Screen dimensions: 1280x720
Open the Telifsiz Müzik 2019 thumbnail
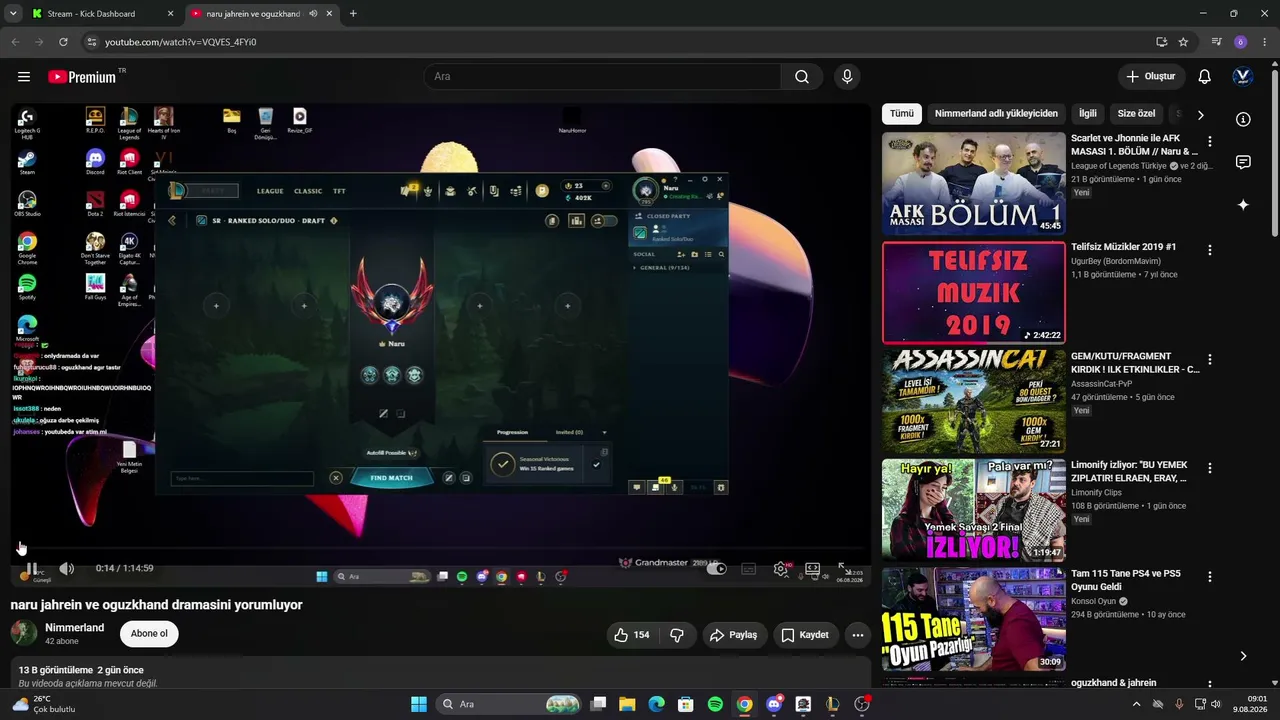pyautogui.click(x=974, y=293)
